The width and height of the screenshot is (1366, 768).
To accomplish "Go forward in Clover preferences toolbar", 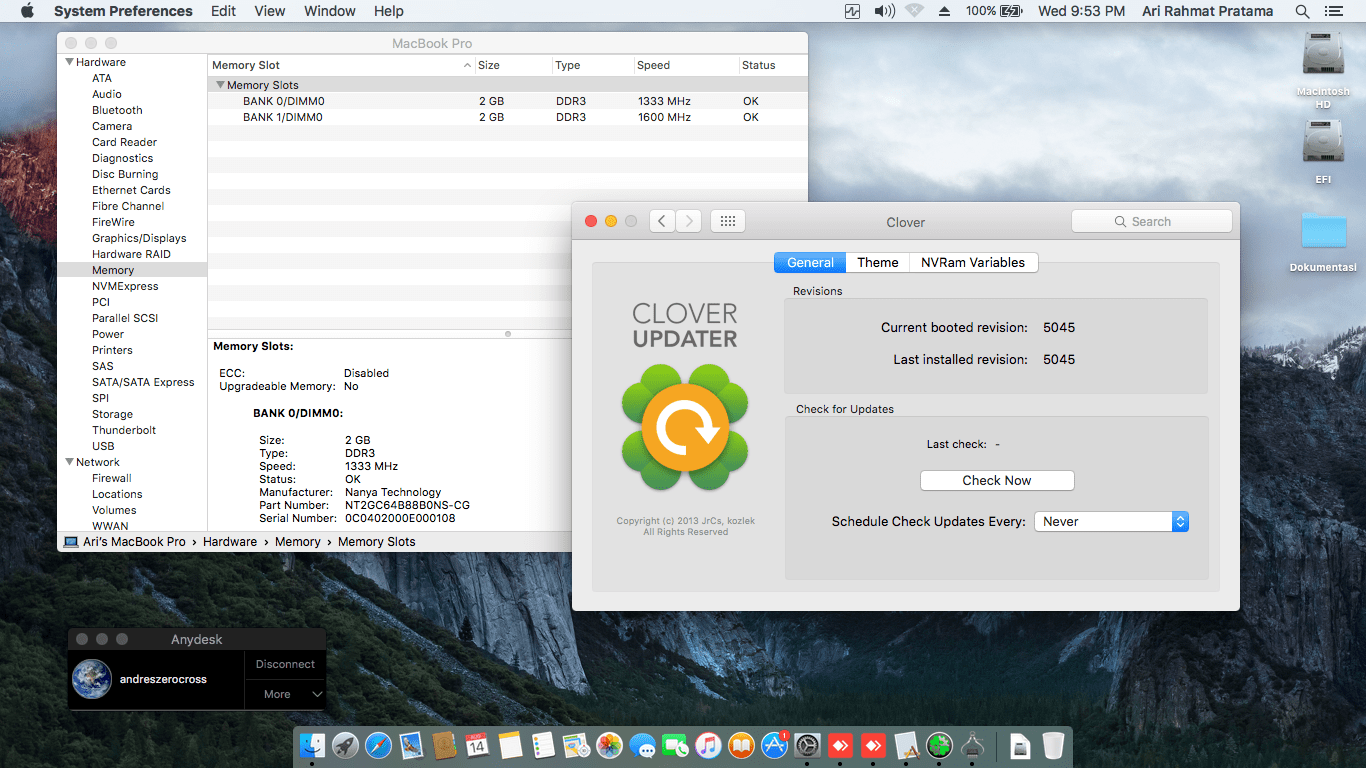I will 688,221.
